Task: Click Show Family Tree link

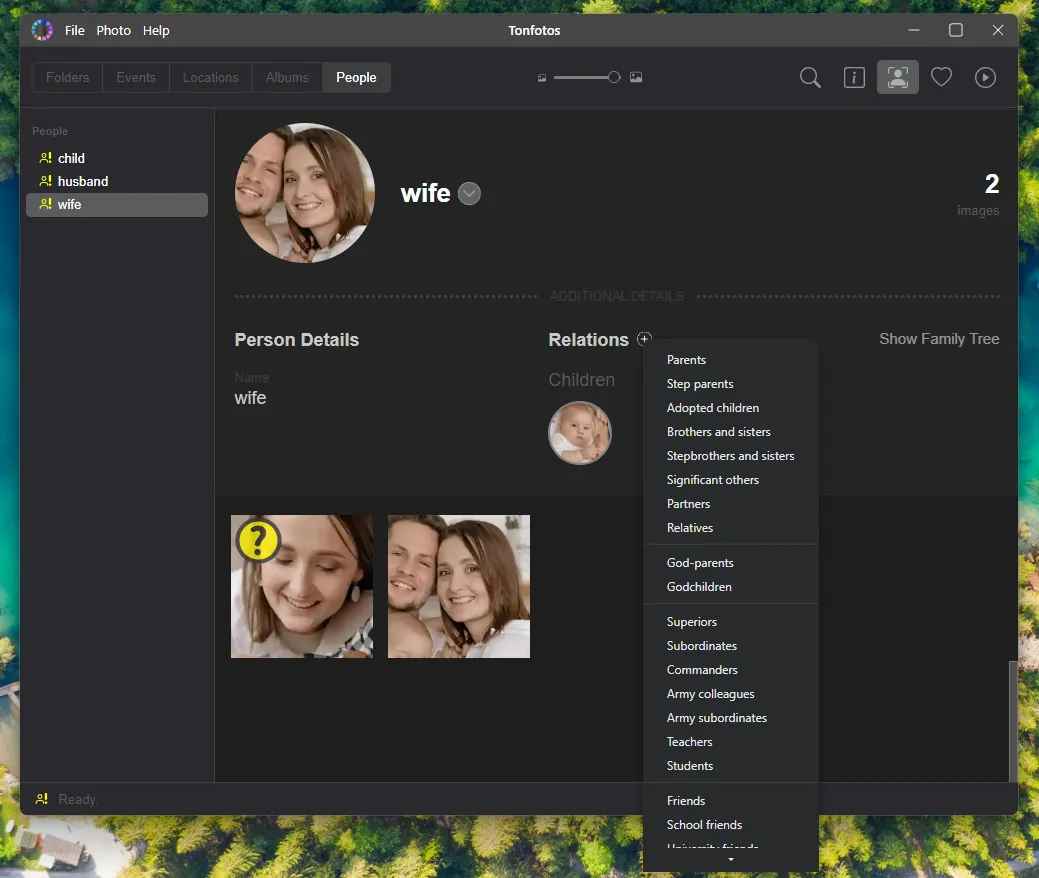Action: pyautogui.click(x=939, y=339)
